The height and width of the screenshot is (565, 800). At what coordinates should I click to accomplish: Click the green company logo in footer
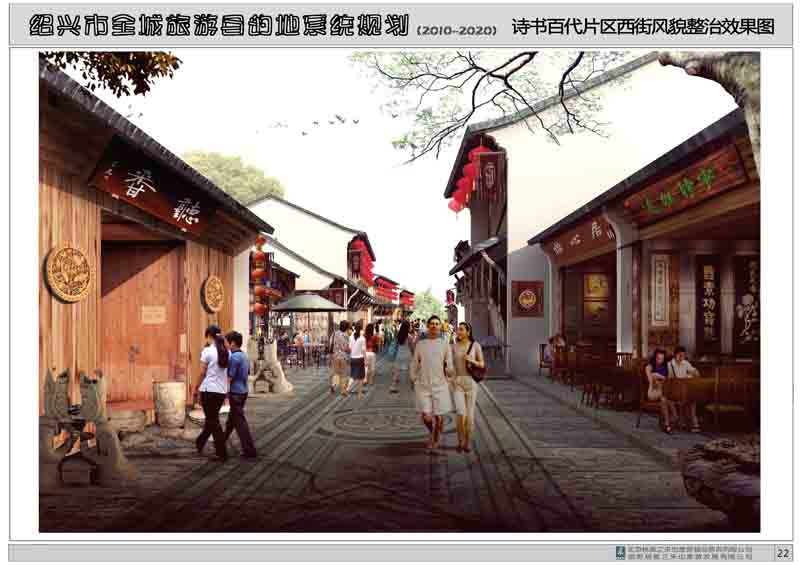[x=620, y=553]
